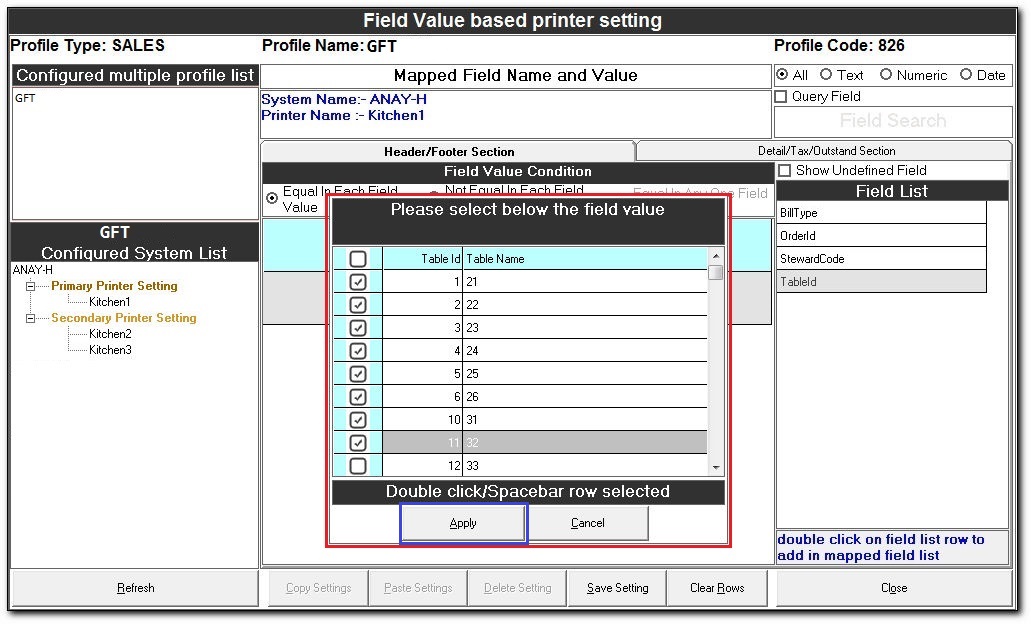
Task: Click the Save Setting button
Action: (x=617, y=588)
